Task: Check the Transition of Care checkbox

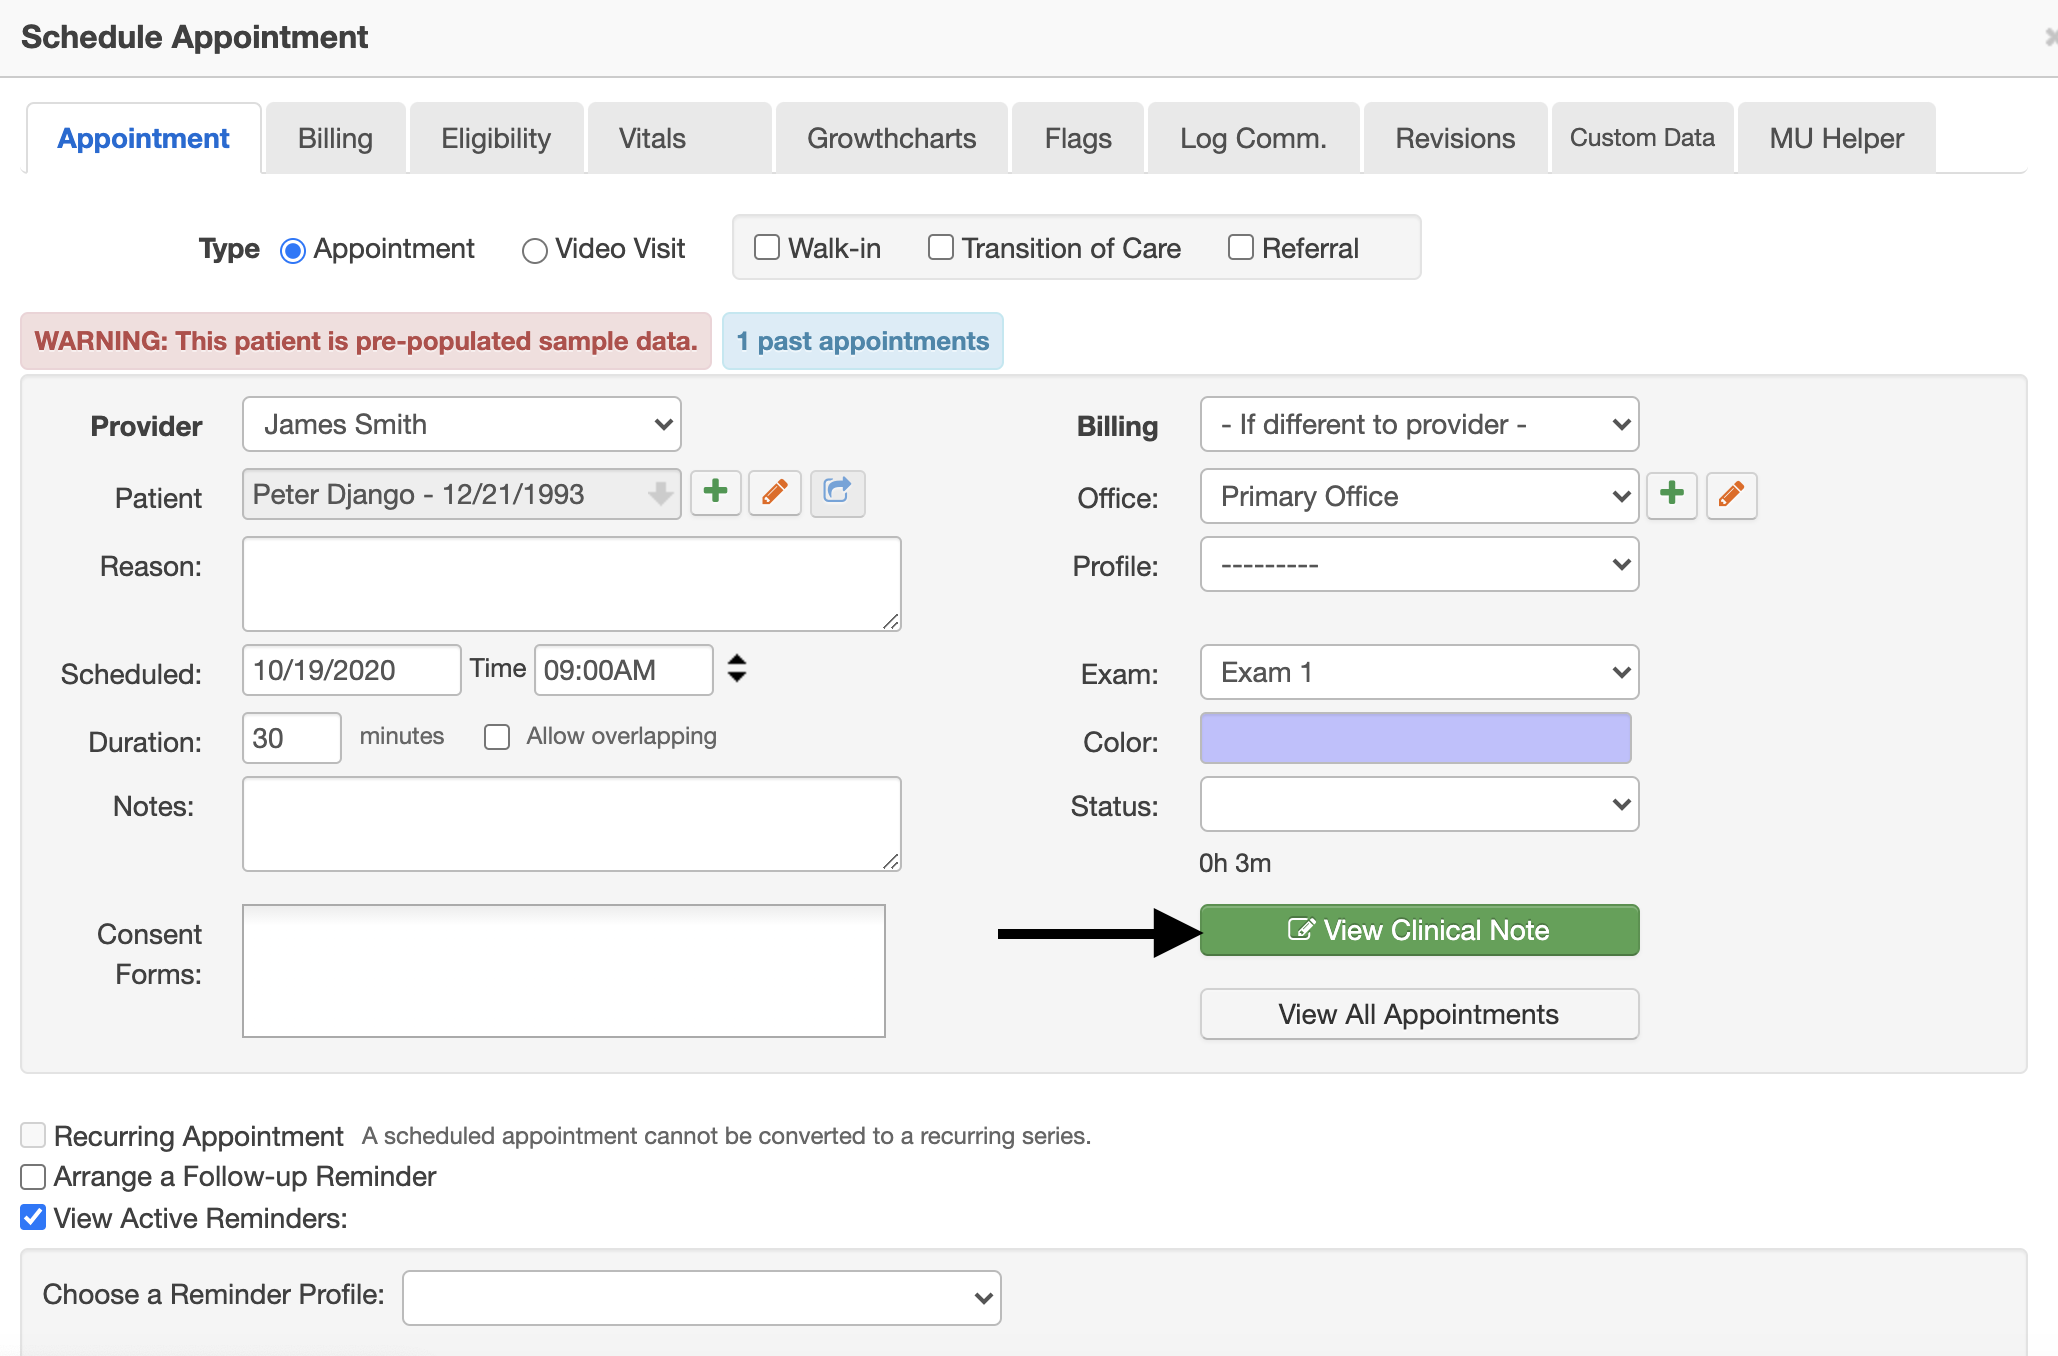Action: 940,247
